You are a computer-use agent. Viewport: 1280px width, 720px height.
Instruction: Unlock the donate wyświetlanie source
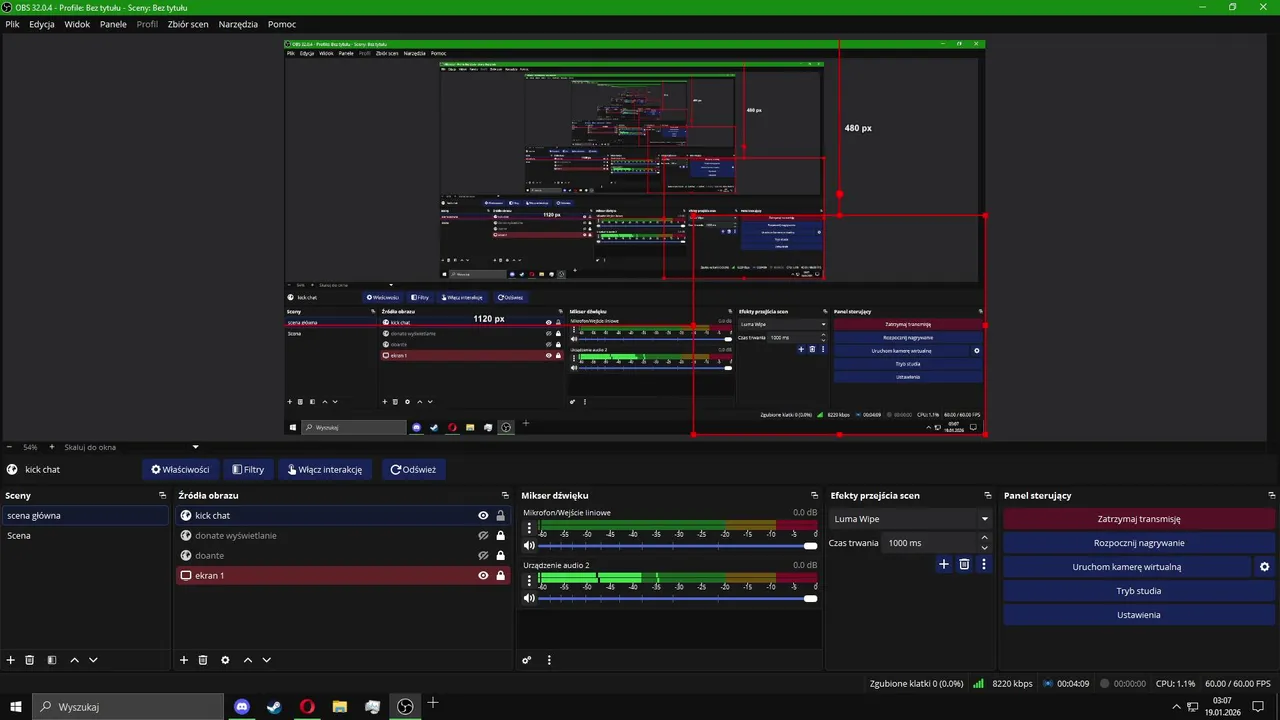click(501, 536)
